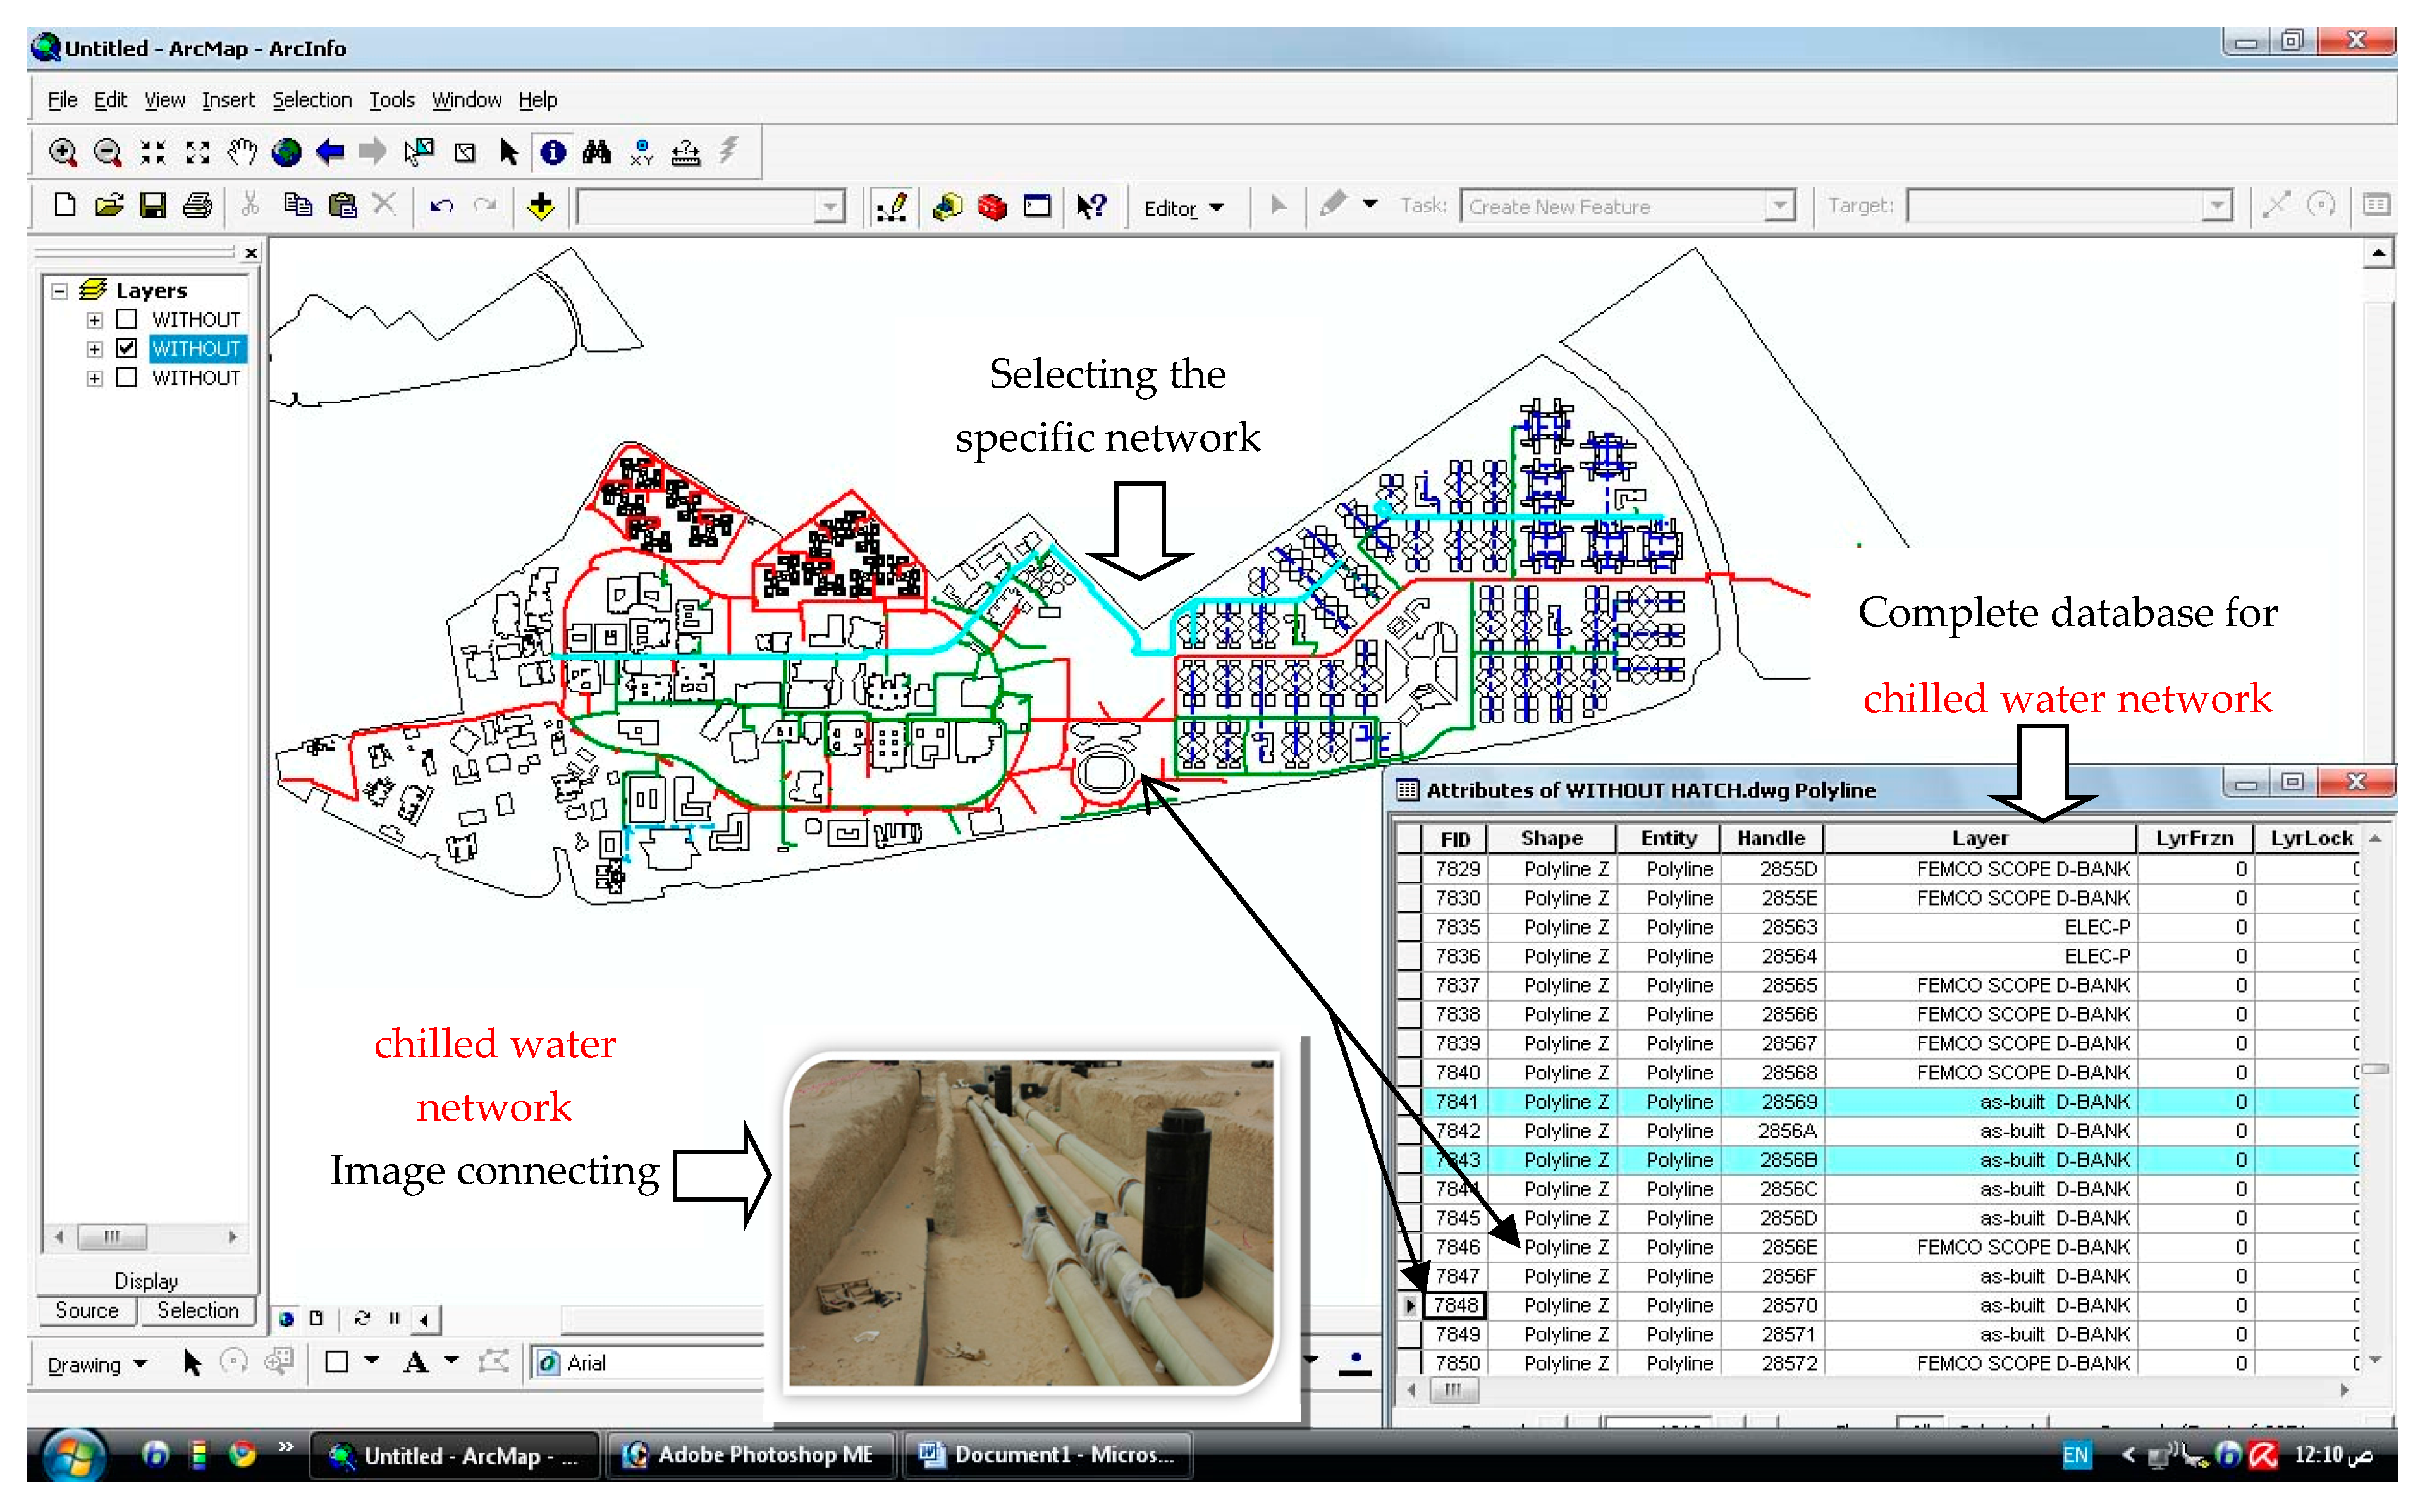Activate the Identify tool
The image size is (2413, 1512).
(x=553, y=152)
